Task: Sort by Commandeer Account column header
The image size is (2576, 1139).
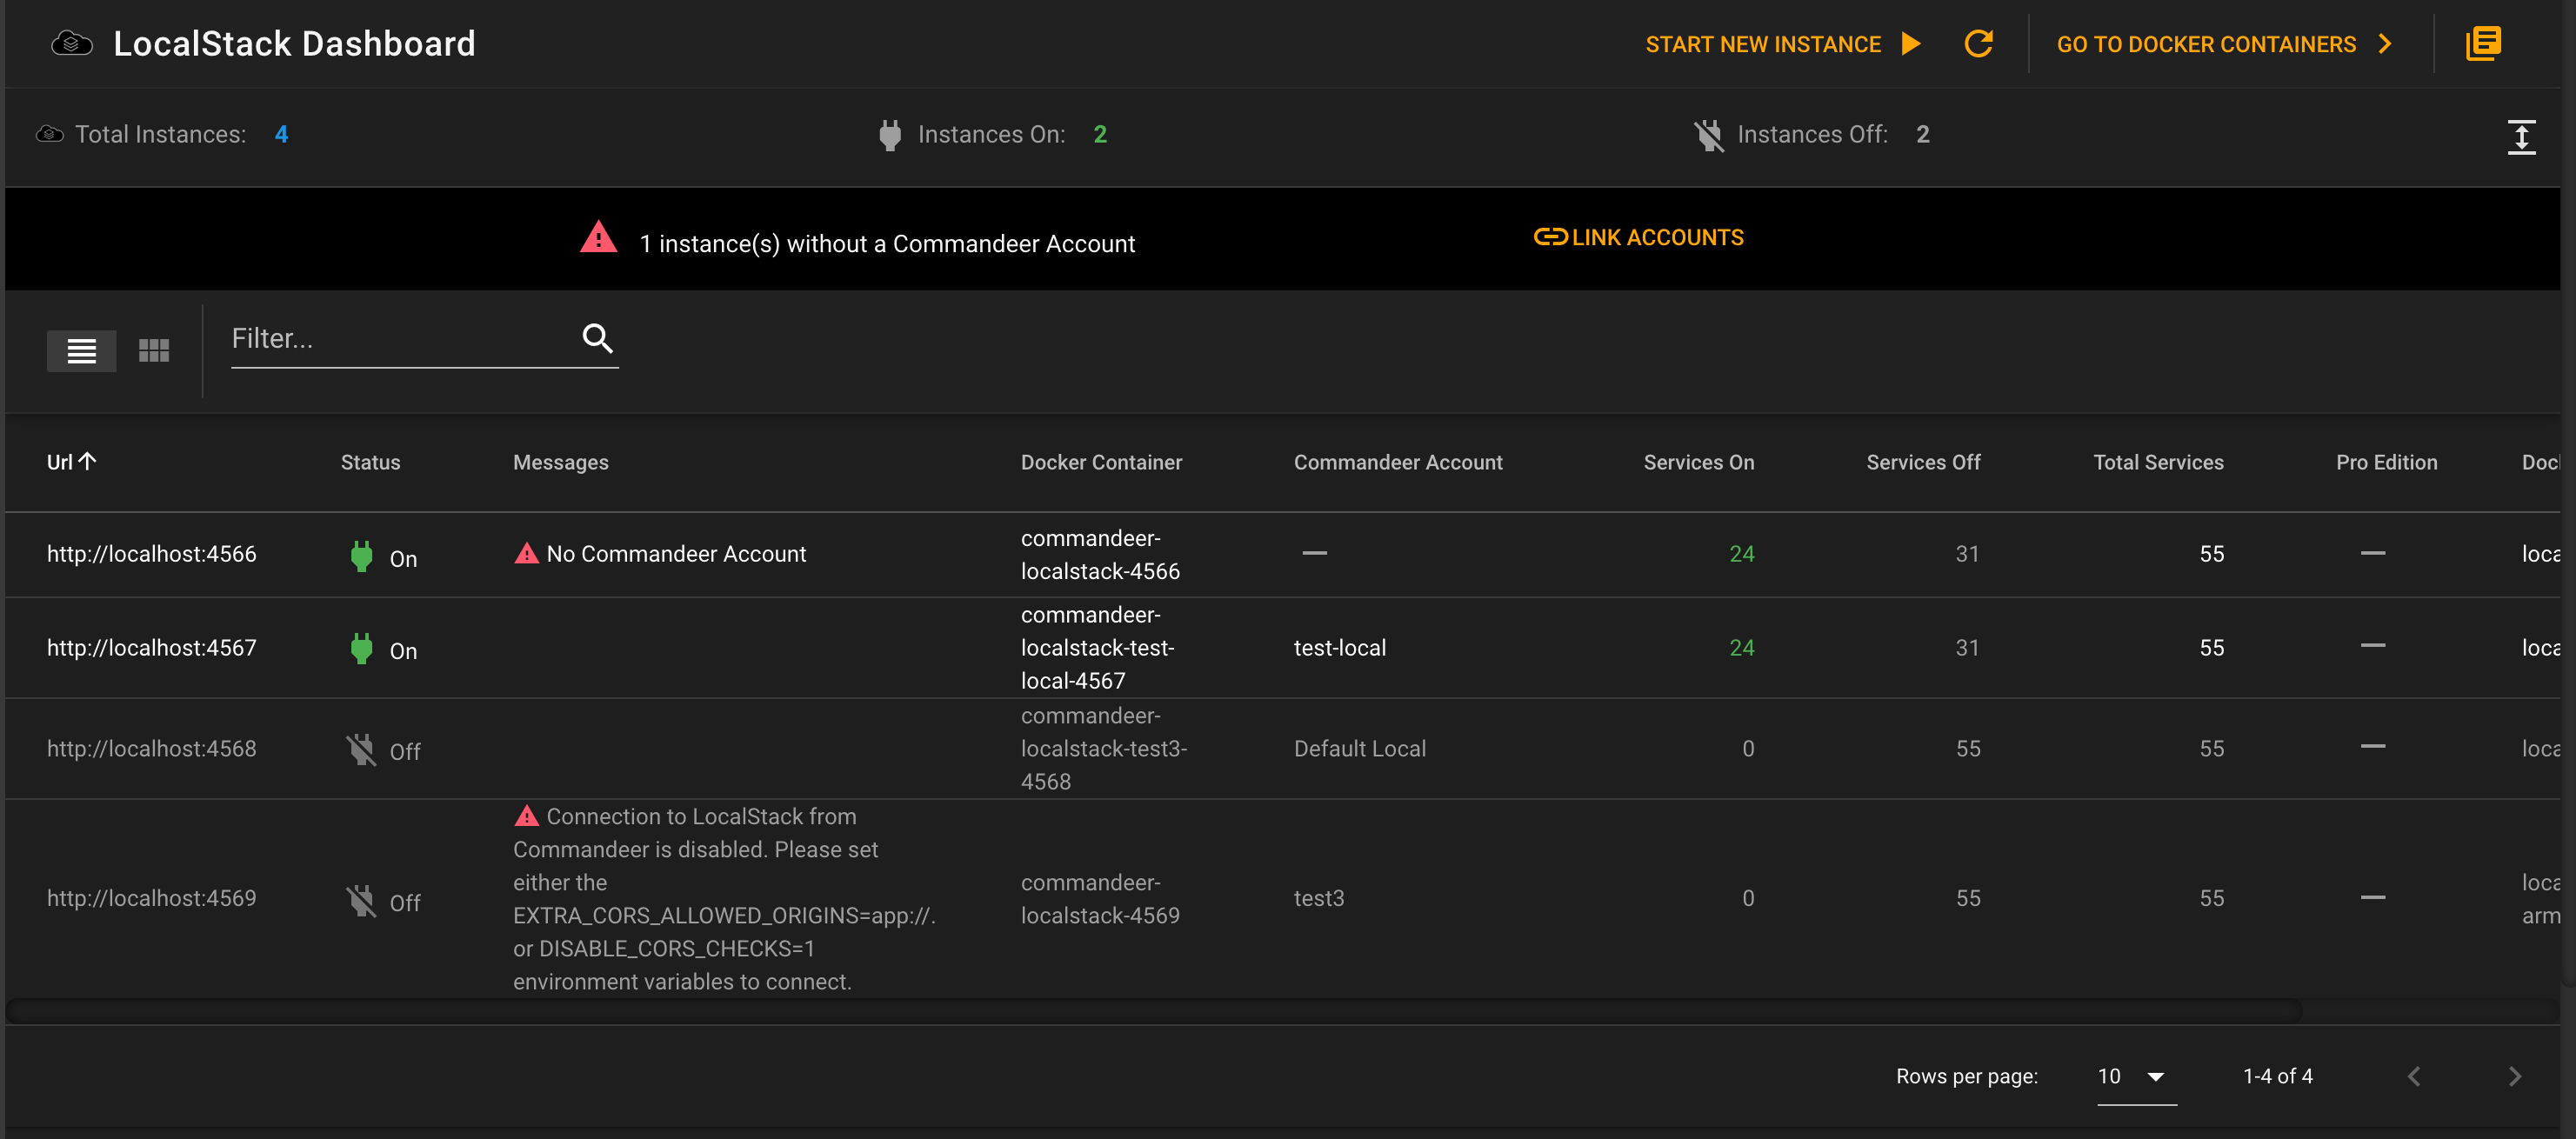Action: coord(1398,462)
